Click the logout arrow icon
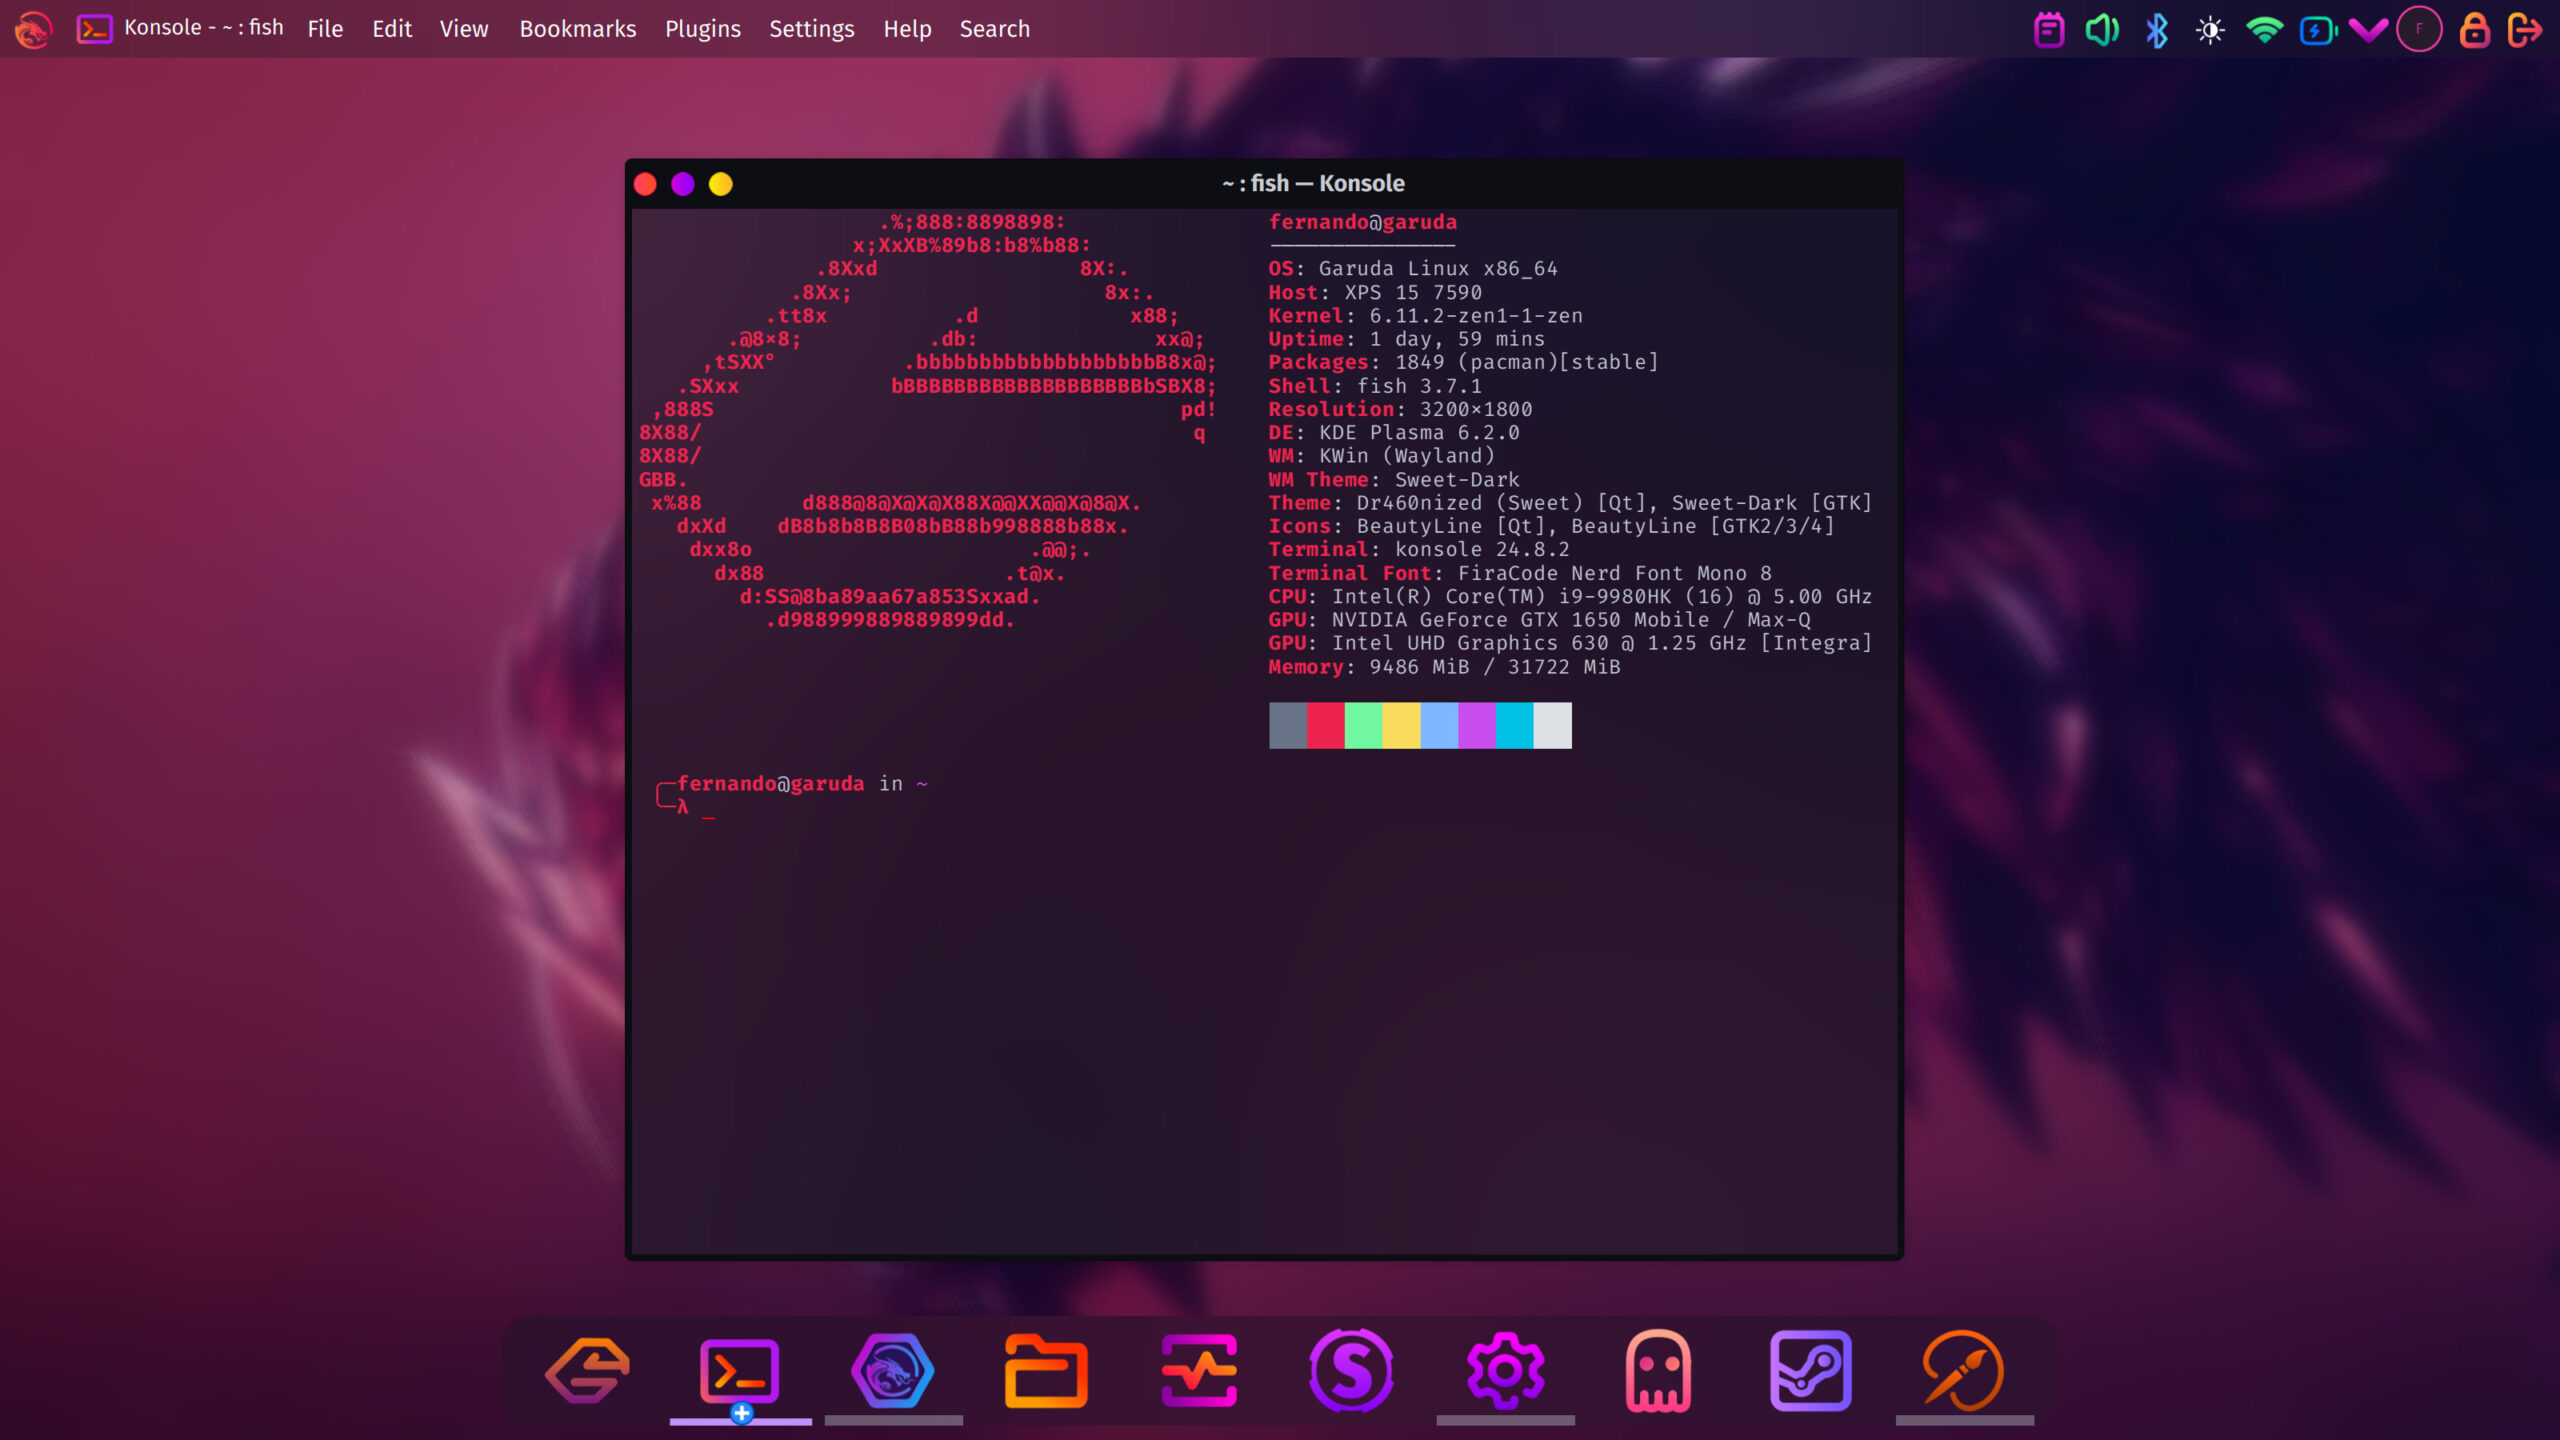Viewport: 2560px width, 1440px height. click(x=2525, y=30)
